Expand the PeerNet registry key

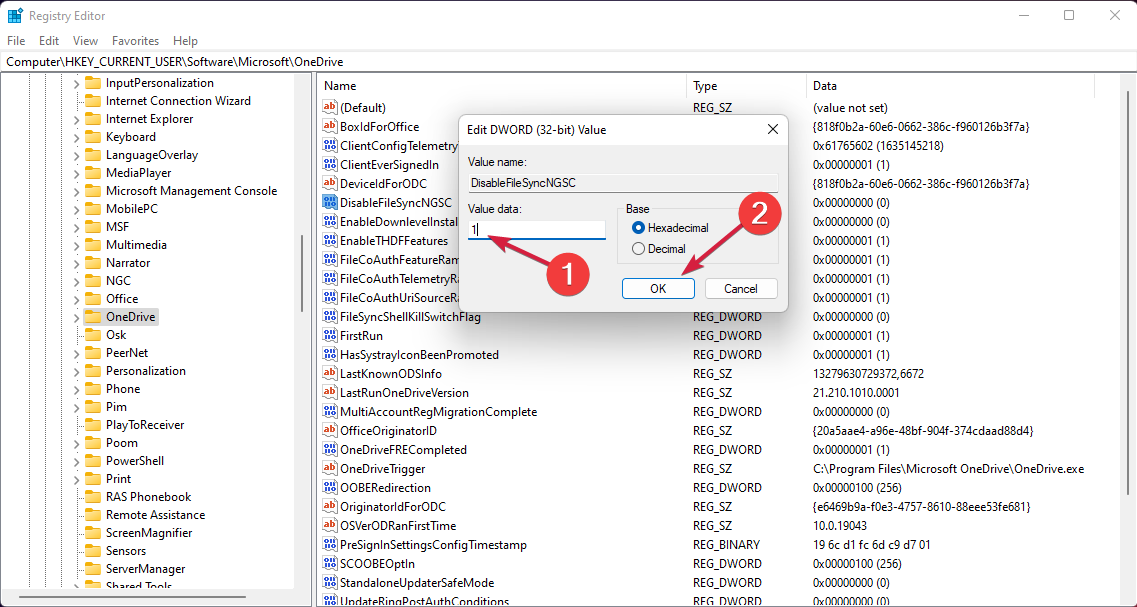(x=76, y=352)
